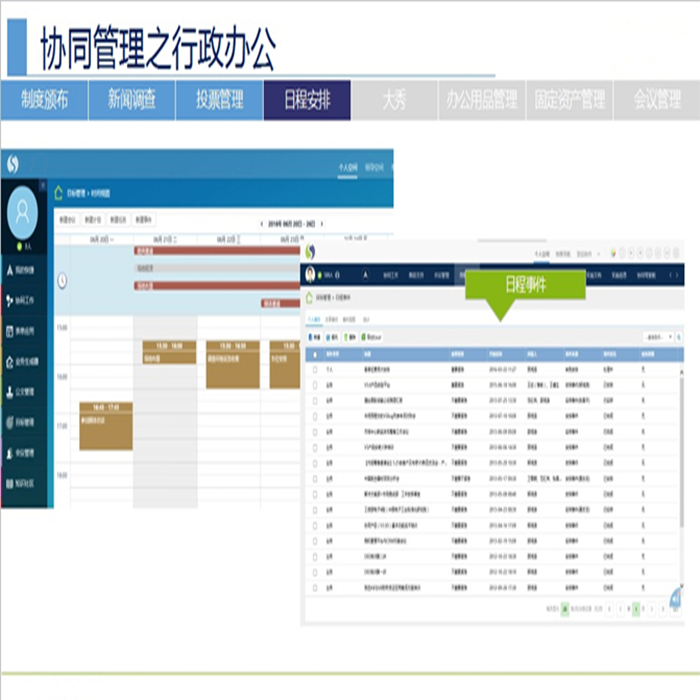Click the clock icon beside all-day events
Image resolution: width=700 pixels, height=700 pixels.
coord(62,281)
